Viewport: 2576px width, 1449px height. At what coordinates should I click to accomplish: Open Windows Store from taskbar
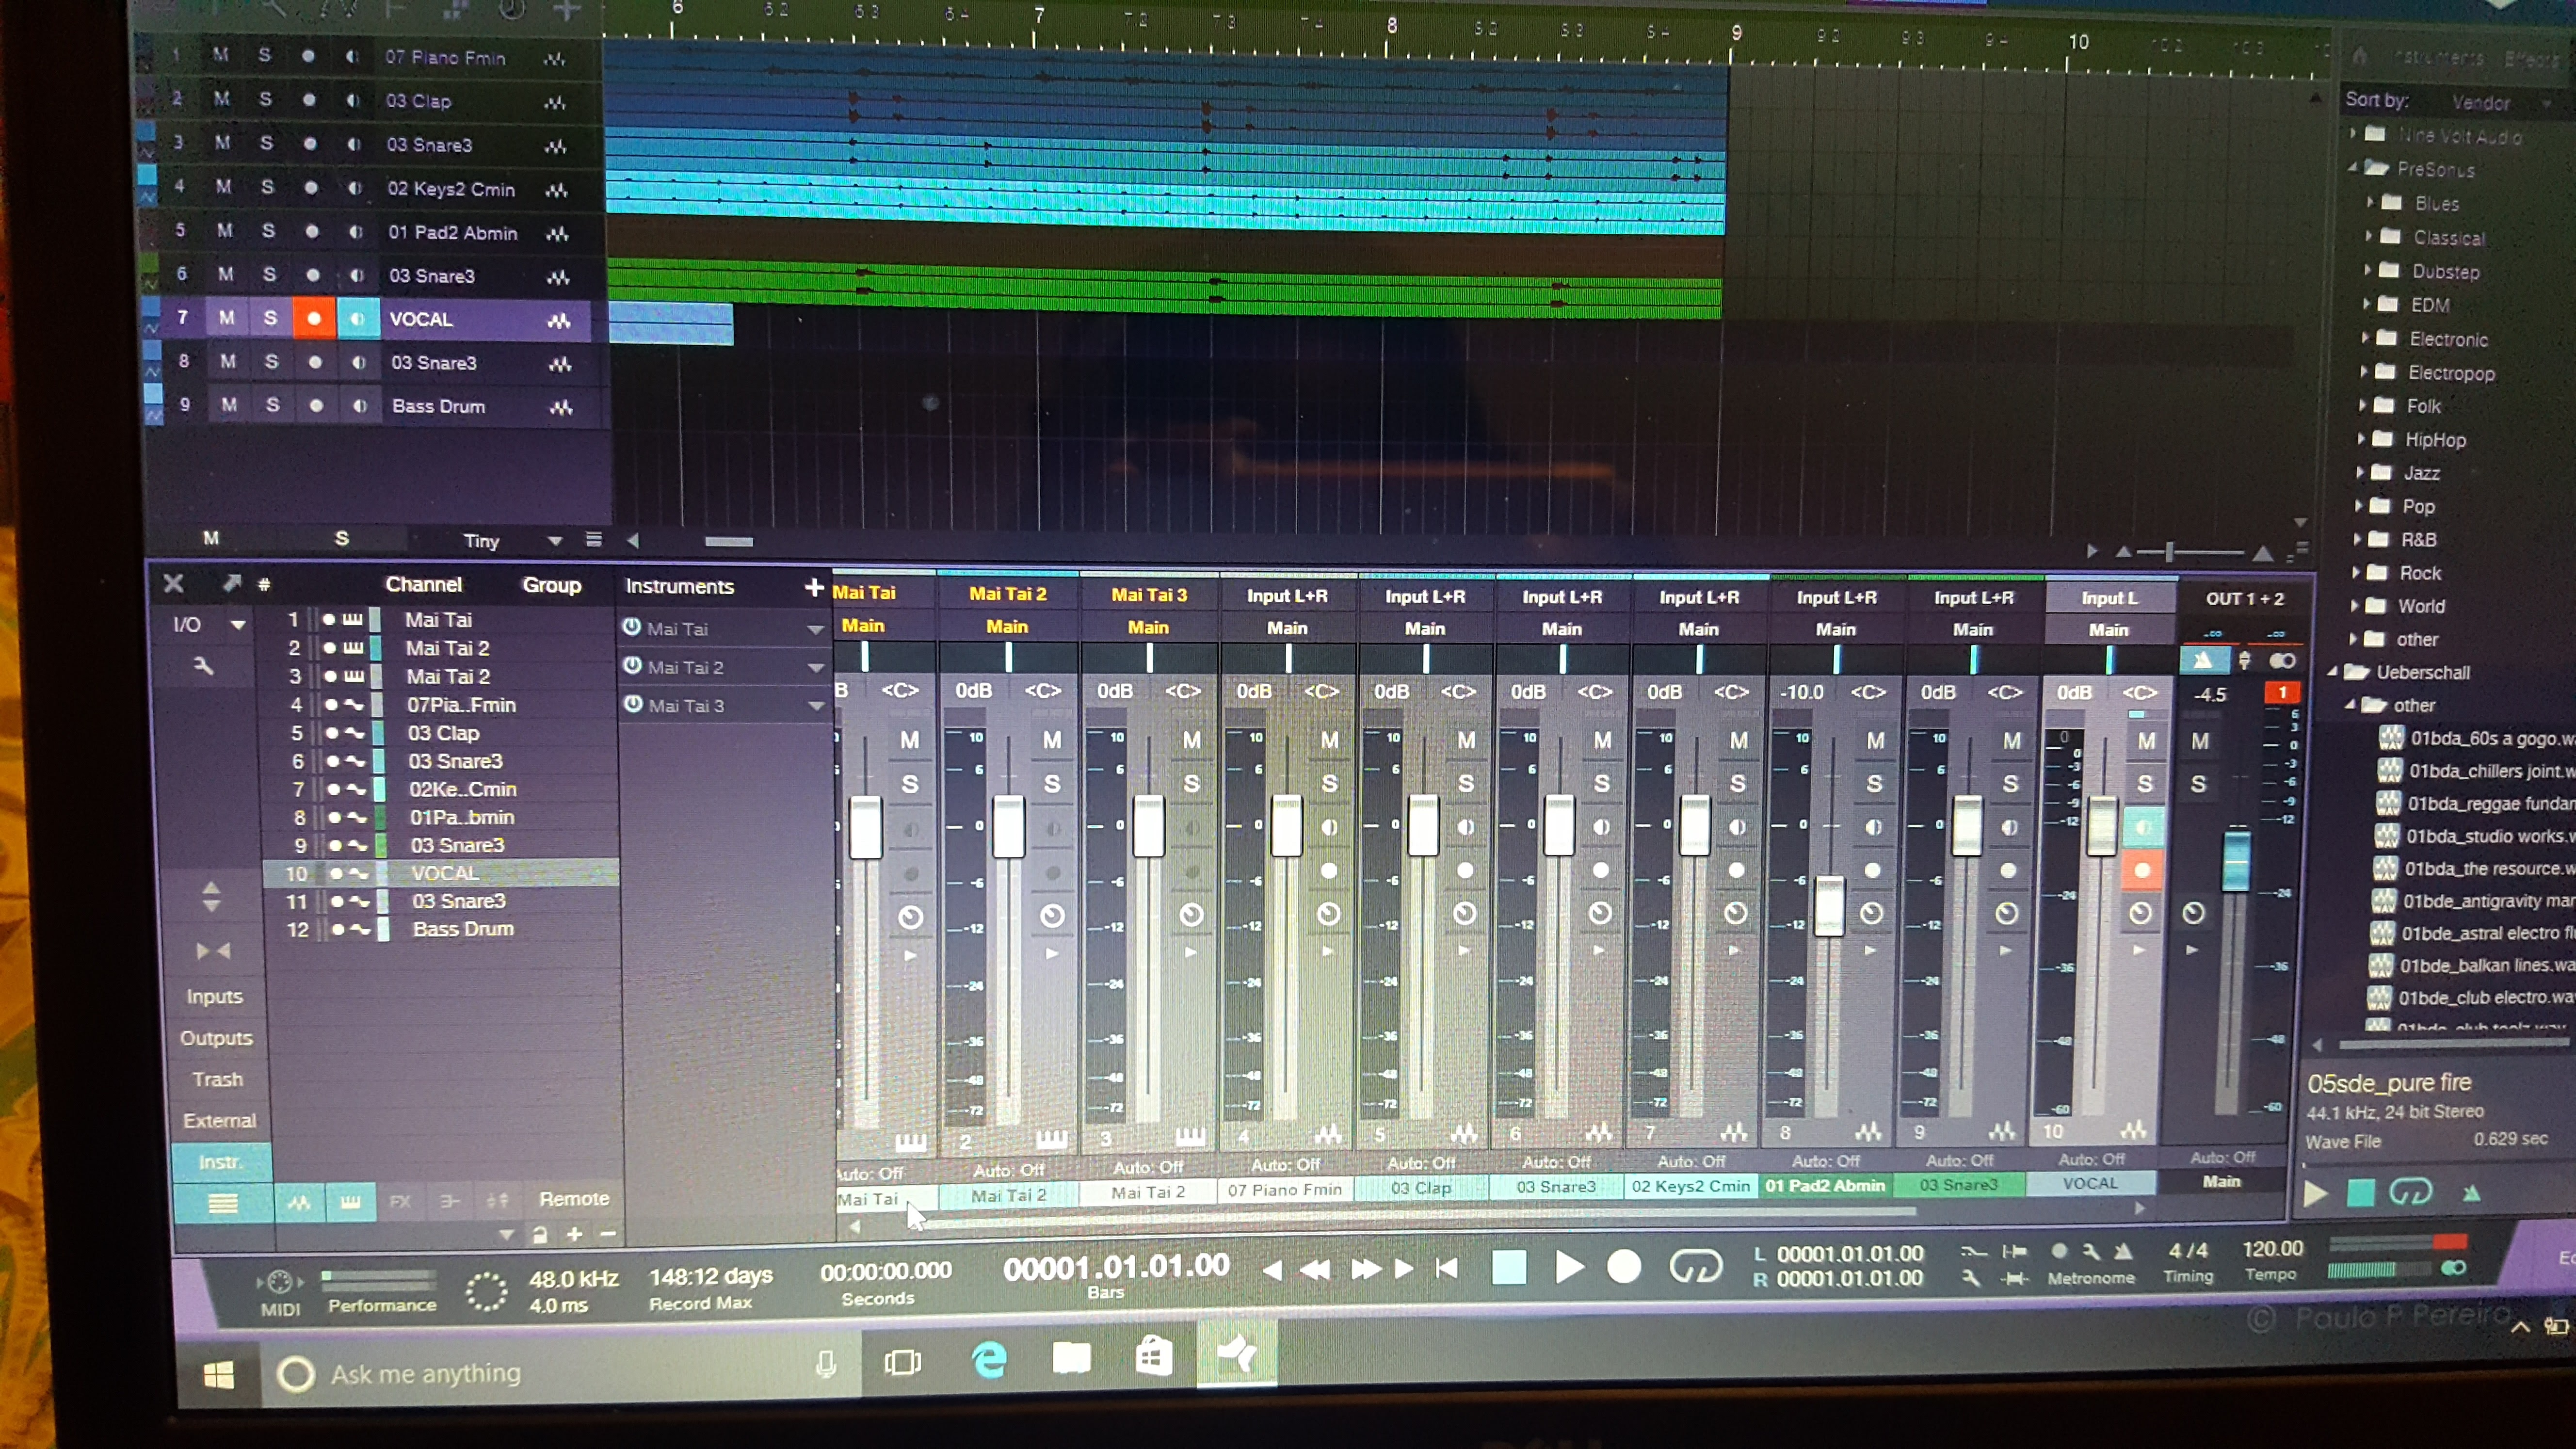[x=1153, y=1357]
